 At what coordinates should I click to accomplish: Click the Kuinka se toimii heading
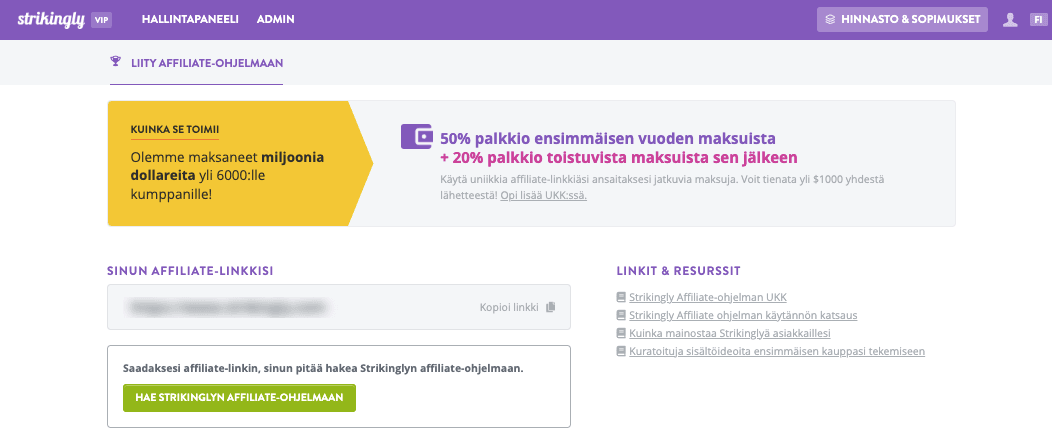(x=175, y=130)
